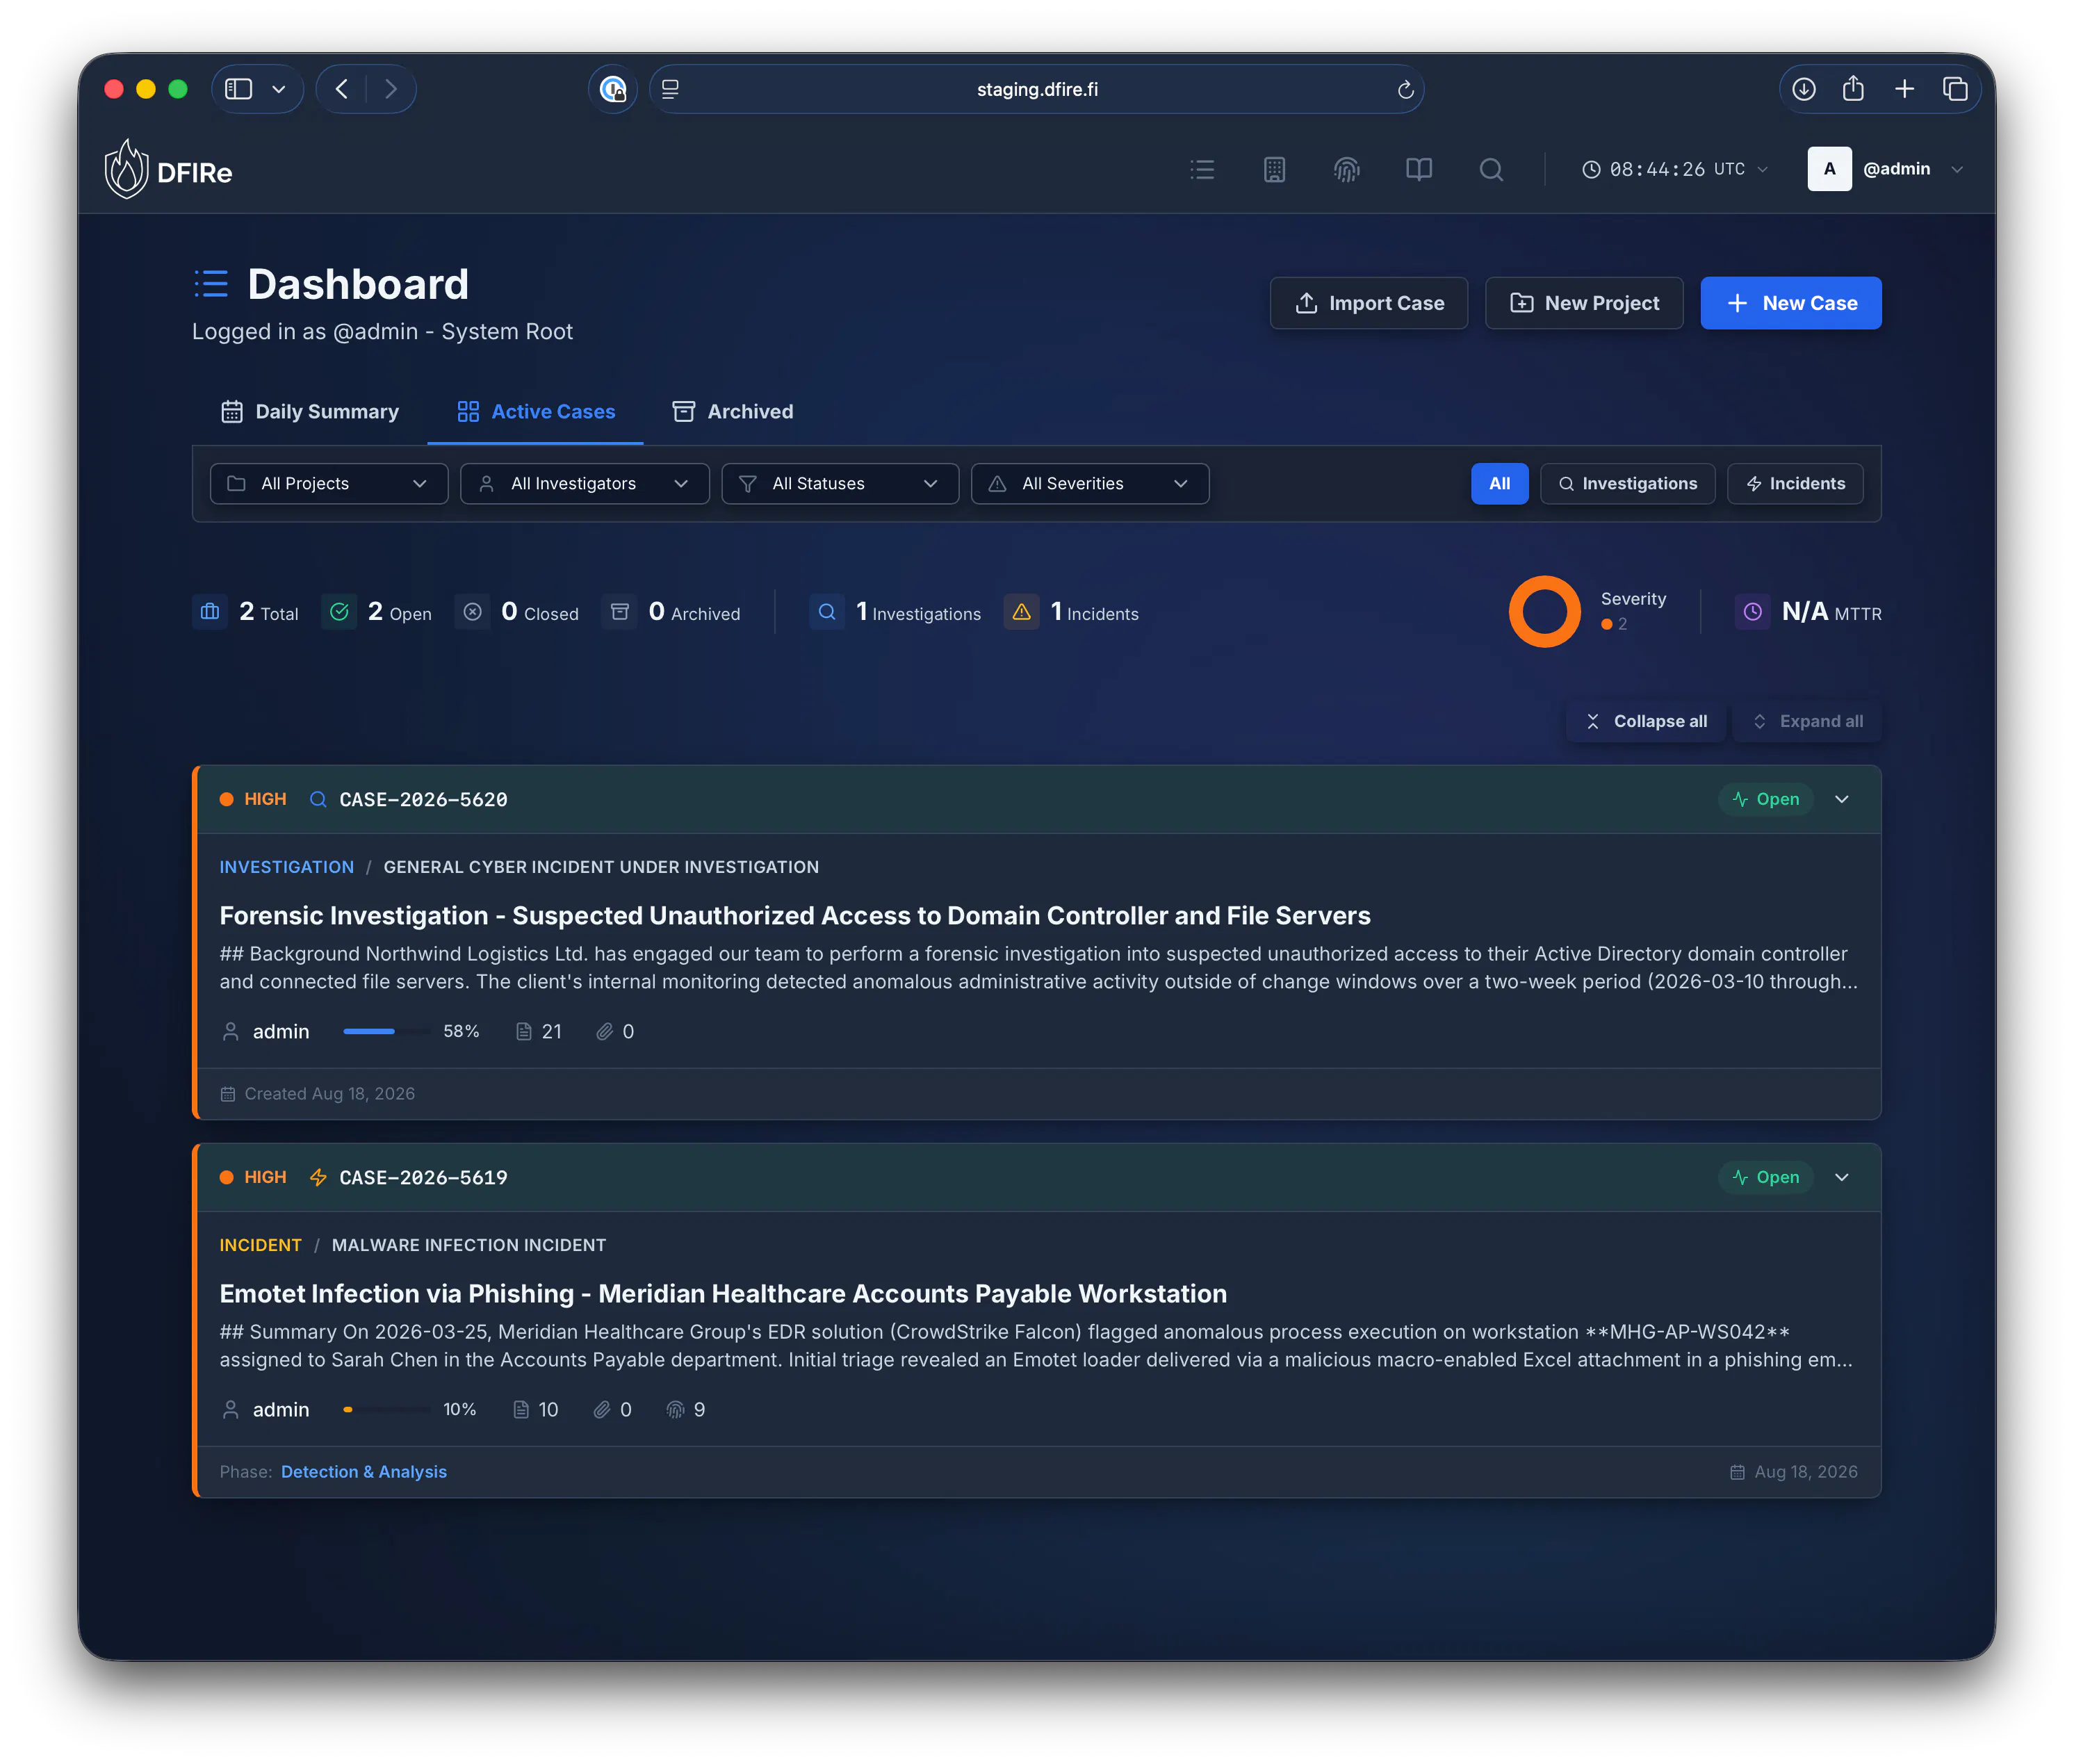This screenshot has height=1764, width=2074.
Task: Select the All case type filter
Action: 1499,483
